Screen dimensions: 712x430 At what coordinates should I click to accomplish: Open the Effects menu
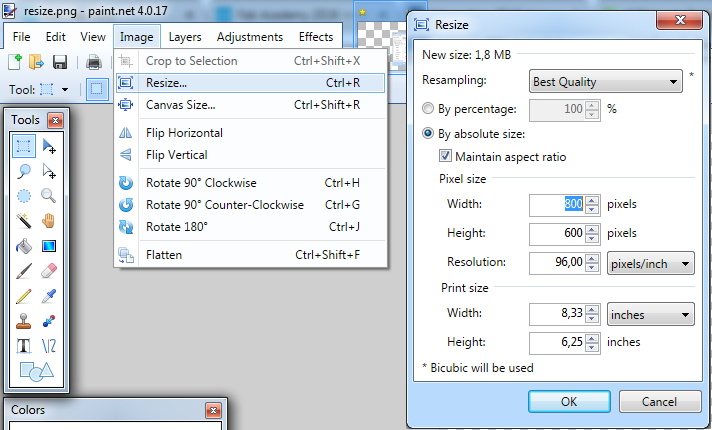coord(316,37)
